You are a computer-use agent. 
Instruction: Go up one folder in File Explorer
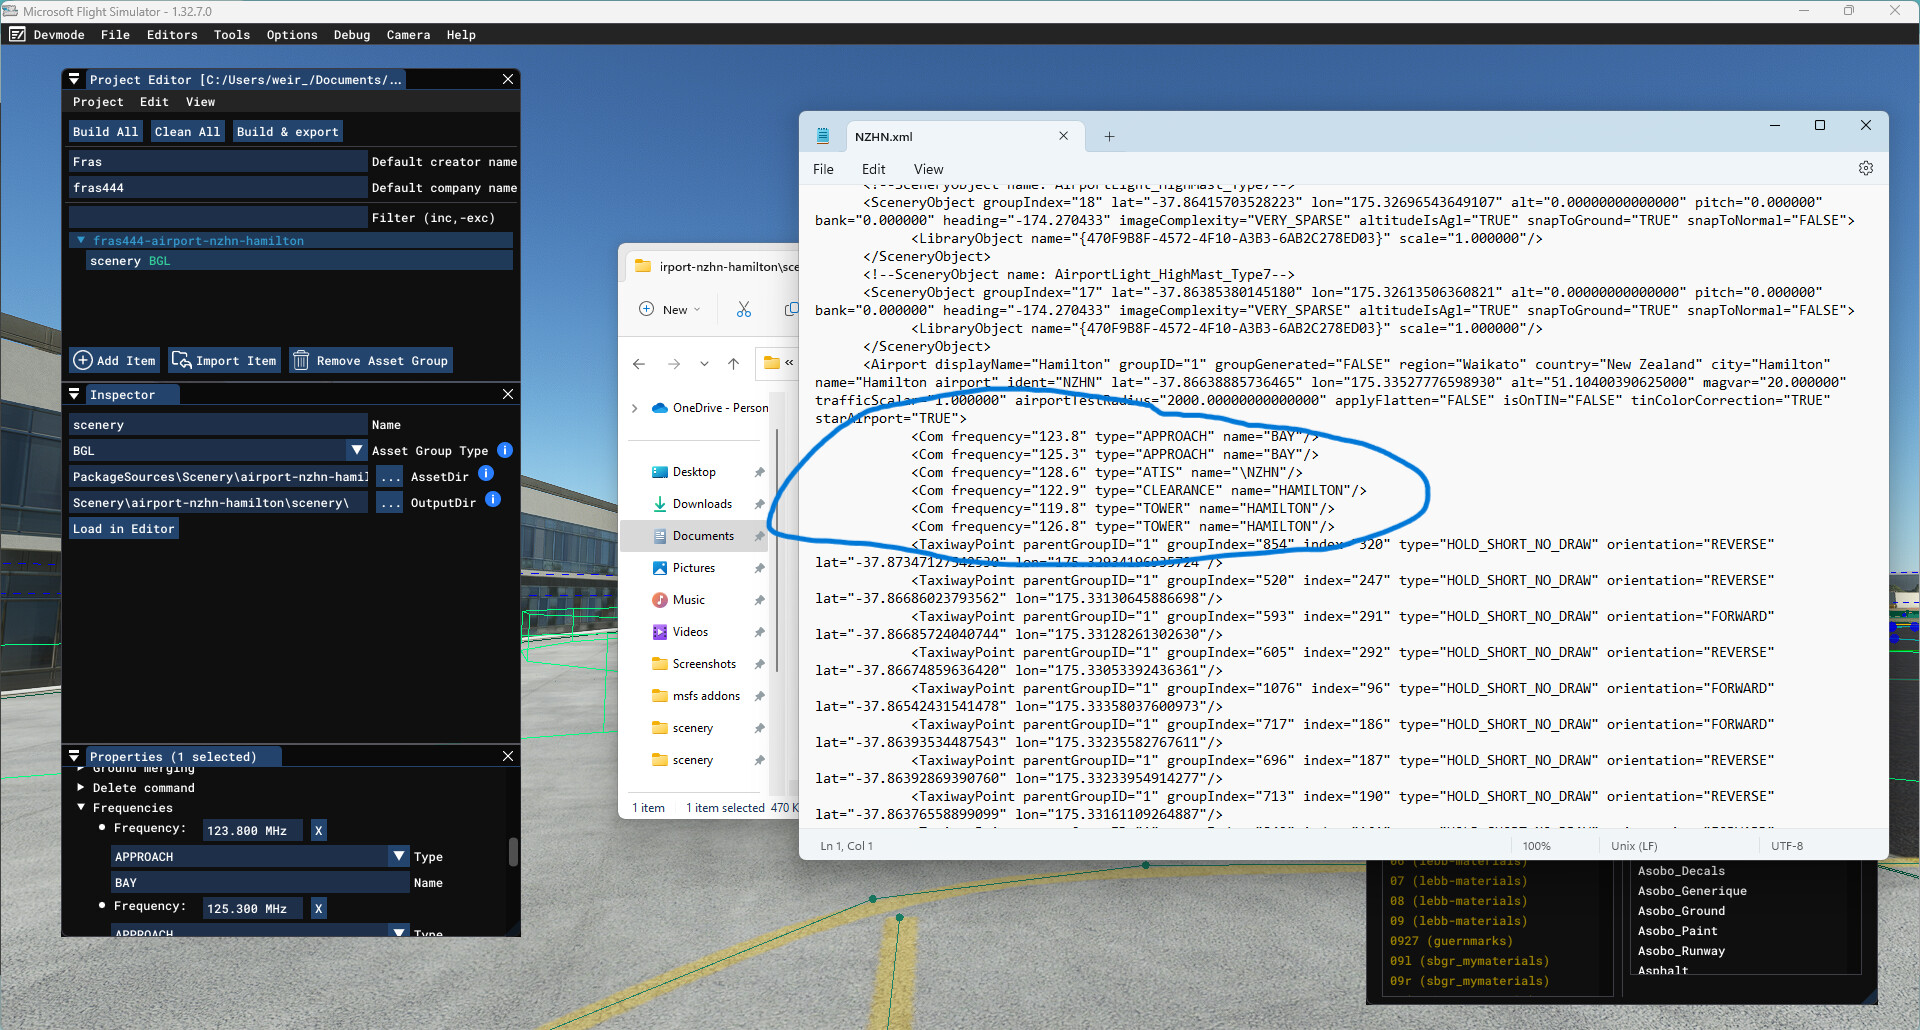point(733,363)
